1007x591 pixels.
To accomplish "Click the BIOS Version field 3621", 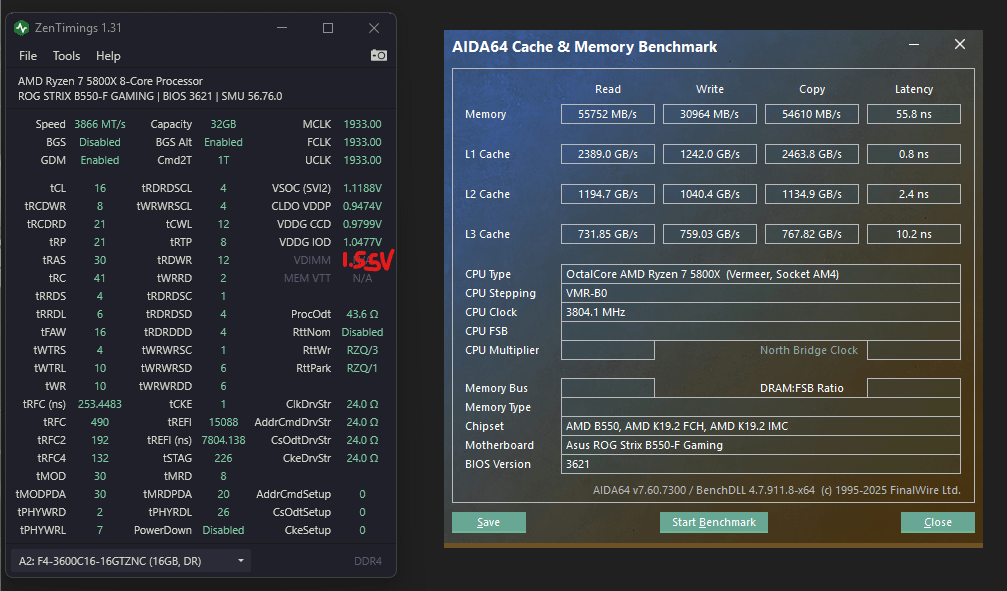I will [x=761, y=464].
